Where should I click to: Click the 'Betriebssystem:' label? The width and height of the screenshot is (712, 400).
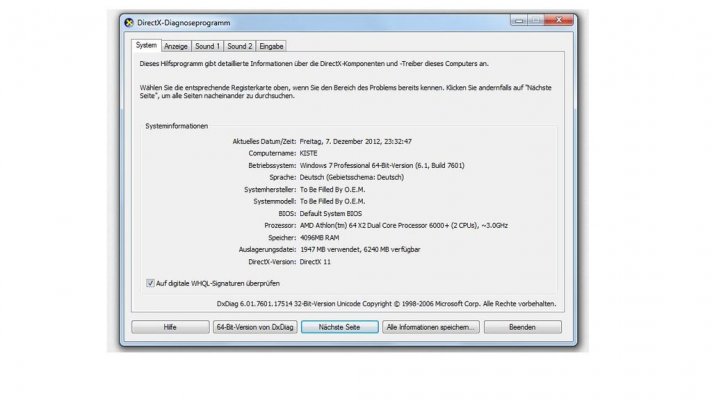coord(272,165)
